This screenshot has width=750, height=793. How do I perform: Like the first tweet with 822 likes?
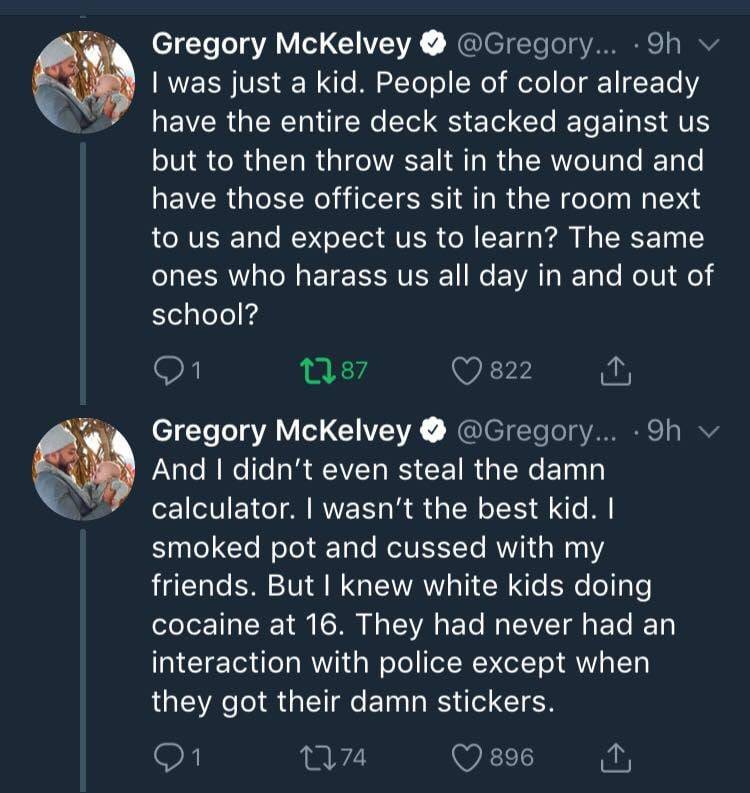[x=467, y=371]
